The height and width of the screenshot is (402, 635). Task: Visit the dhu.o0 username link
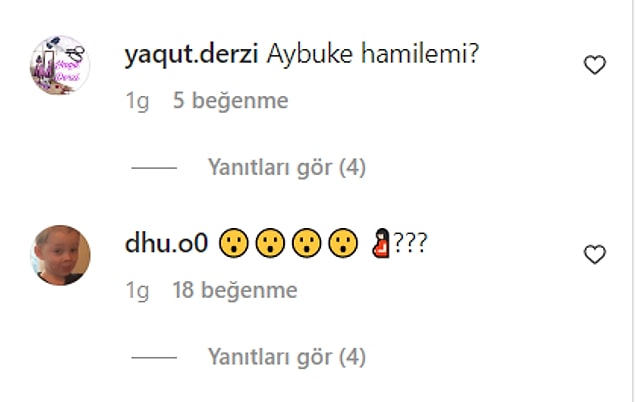click(x=166, y=243)
